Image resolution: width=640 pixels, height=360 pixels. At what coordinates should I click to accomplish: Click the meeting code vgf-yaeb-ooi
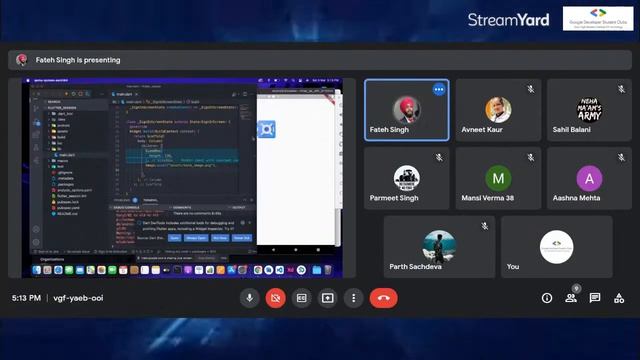[78, 298]
